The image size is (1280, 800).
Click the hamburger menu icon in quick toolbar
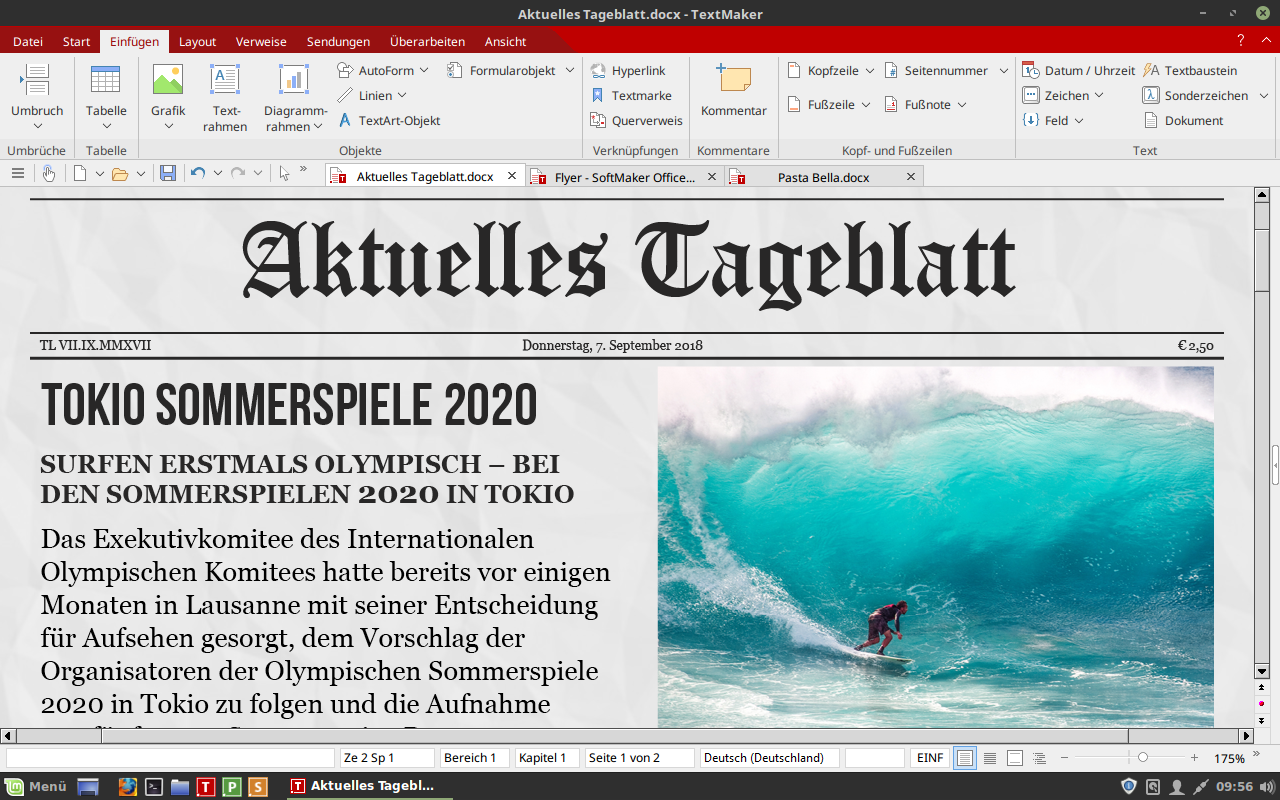[17, 174]
